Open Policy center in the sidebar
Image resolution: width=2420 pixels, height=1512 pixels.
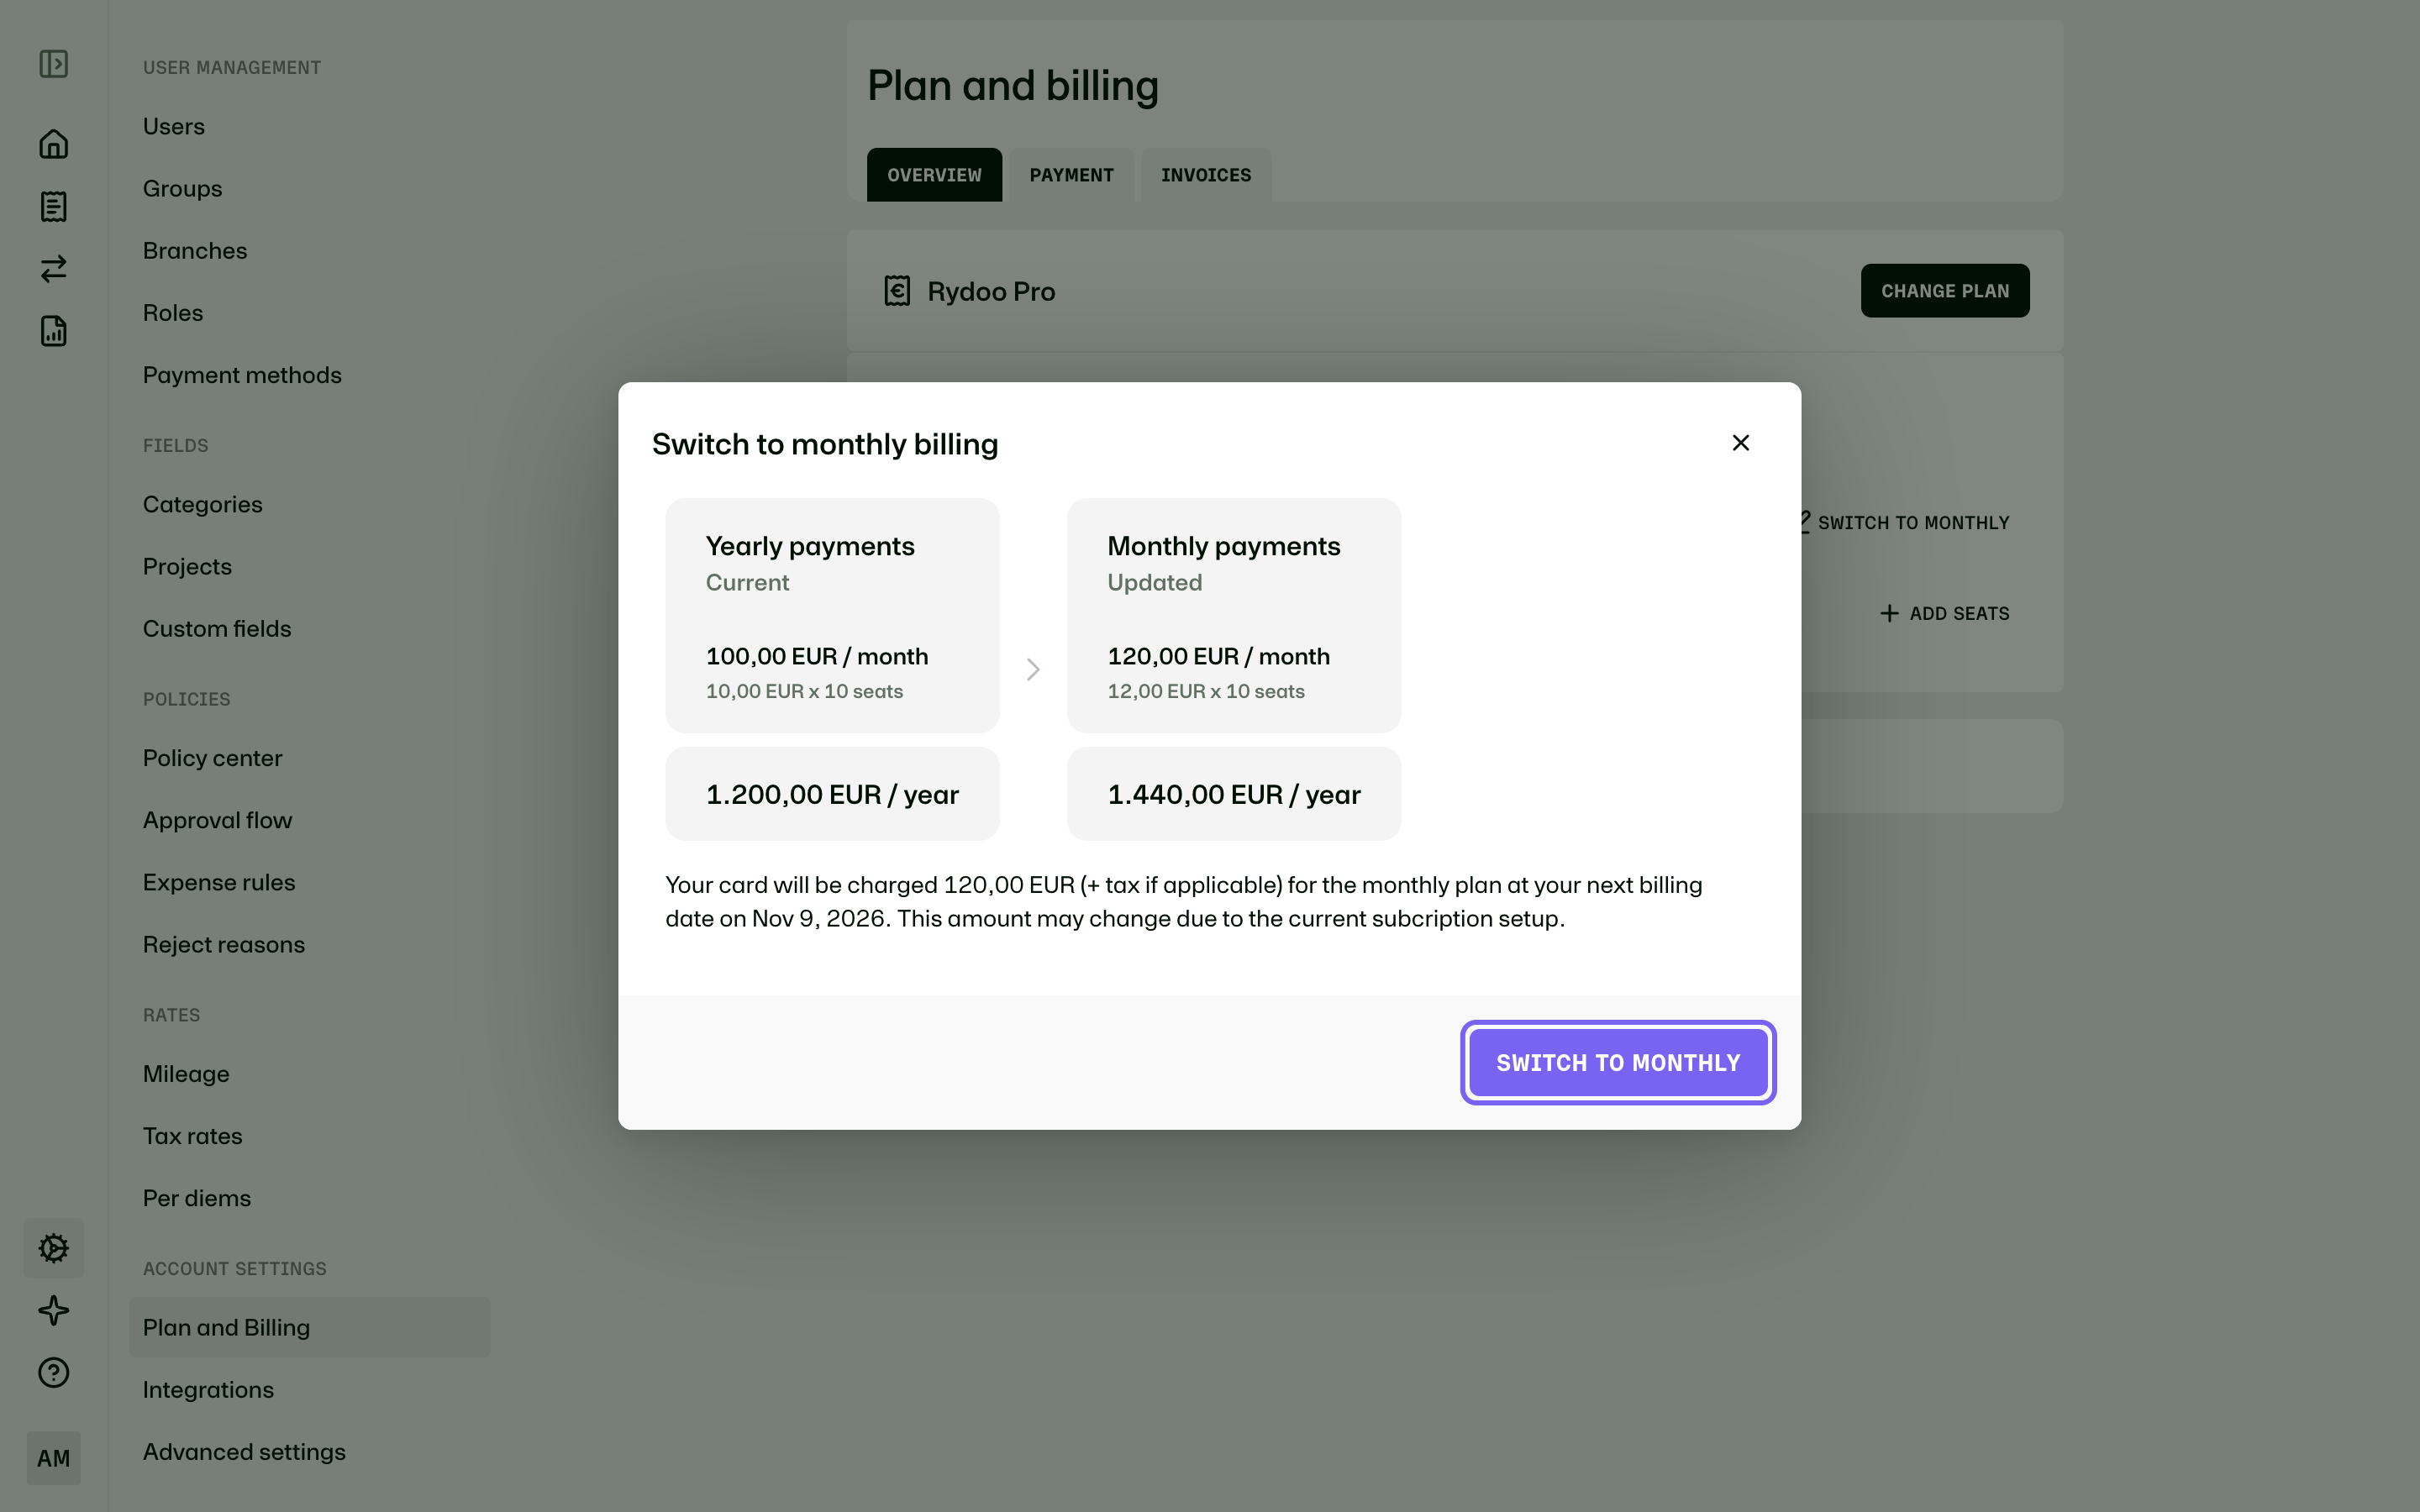[213, 758]
